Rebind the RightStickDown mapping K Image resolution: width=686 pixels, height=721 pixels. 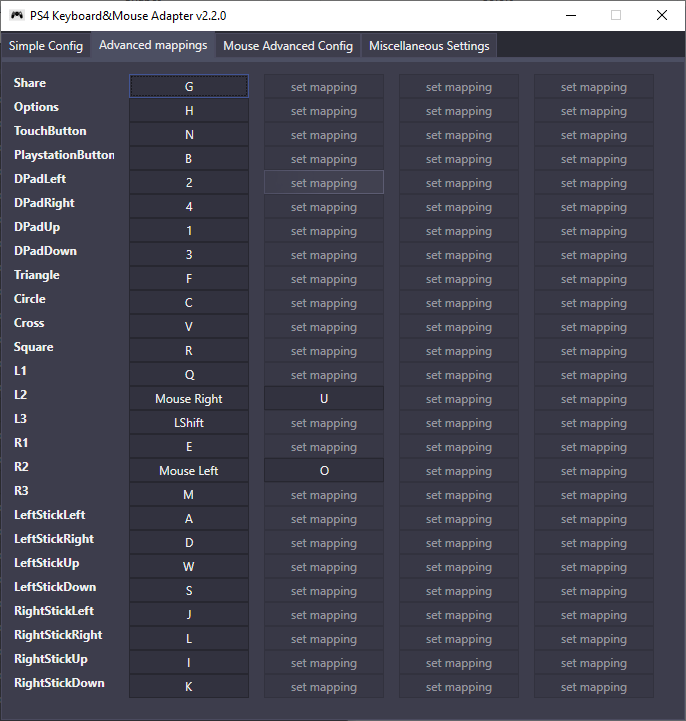(189, 687)
